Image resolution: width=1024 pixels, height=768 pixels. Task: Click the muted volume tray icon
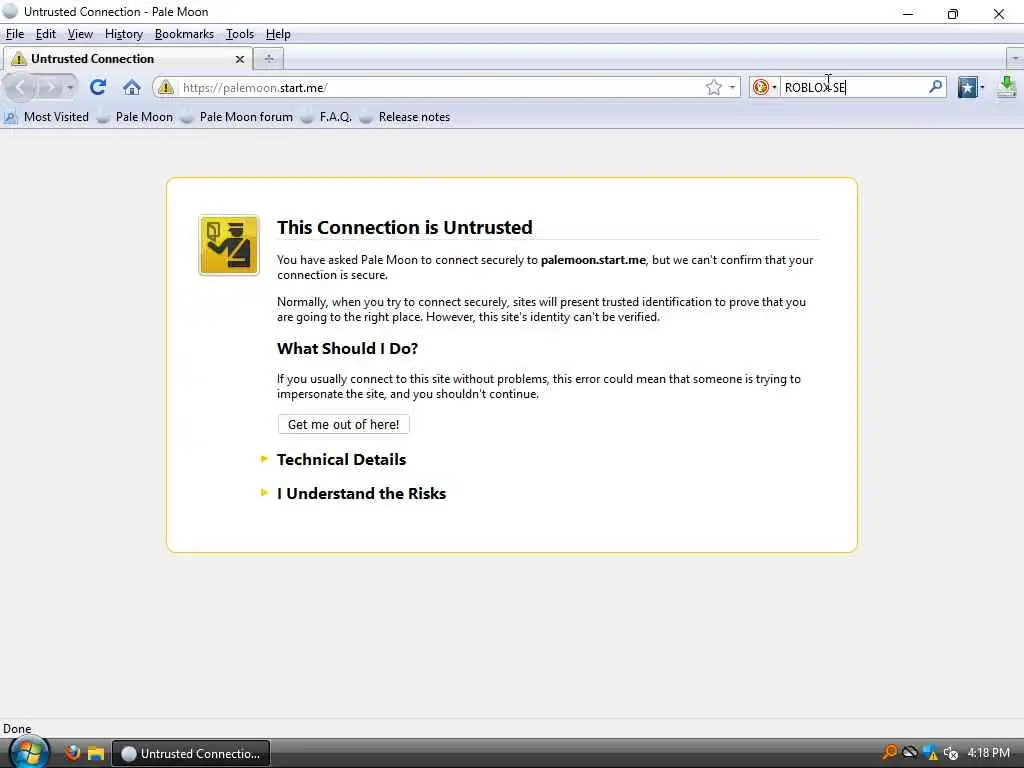[x=951, y=753]
